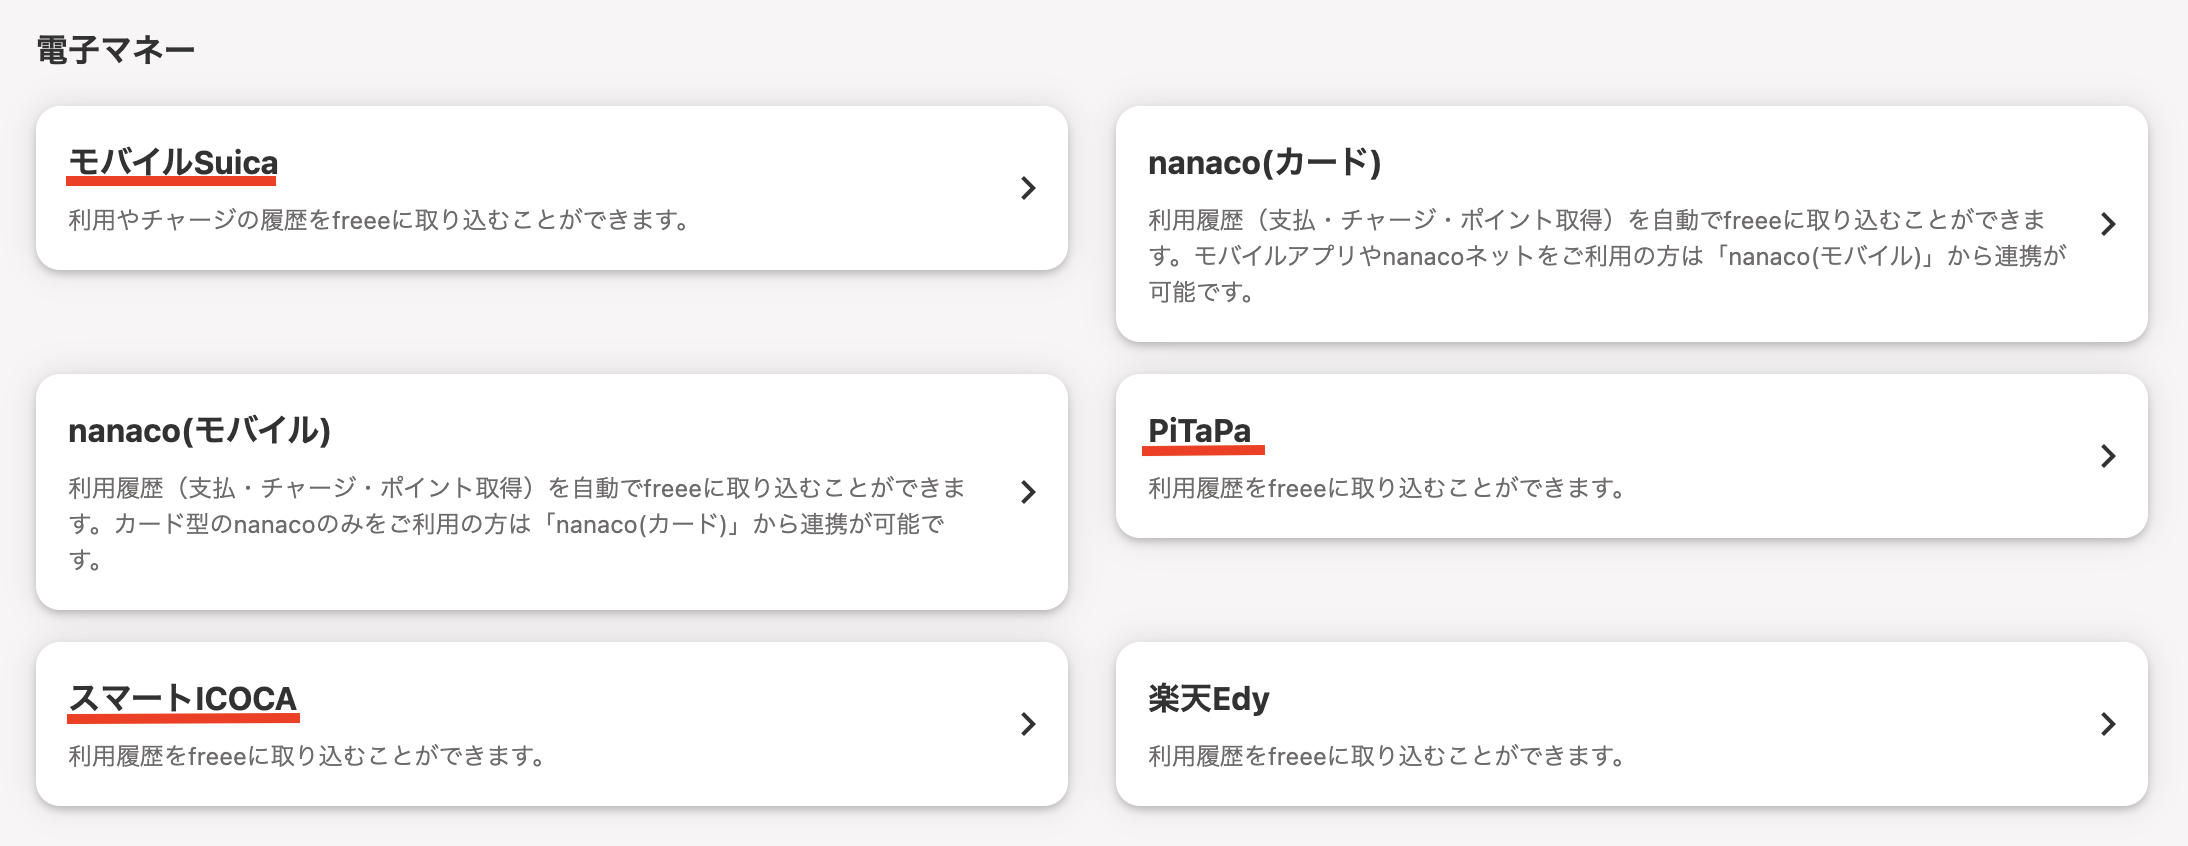Open the PiTaPa card title

1199,430
